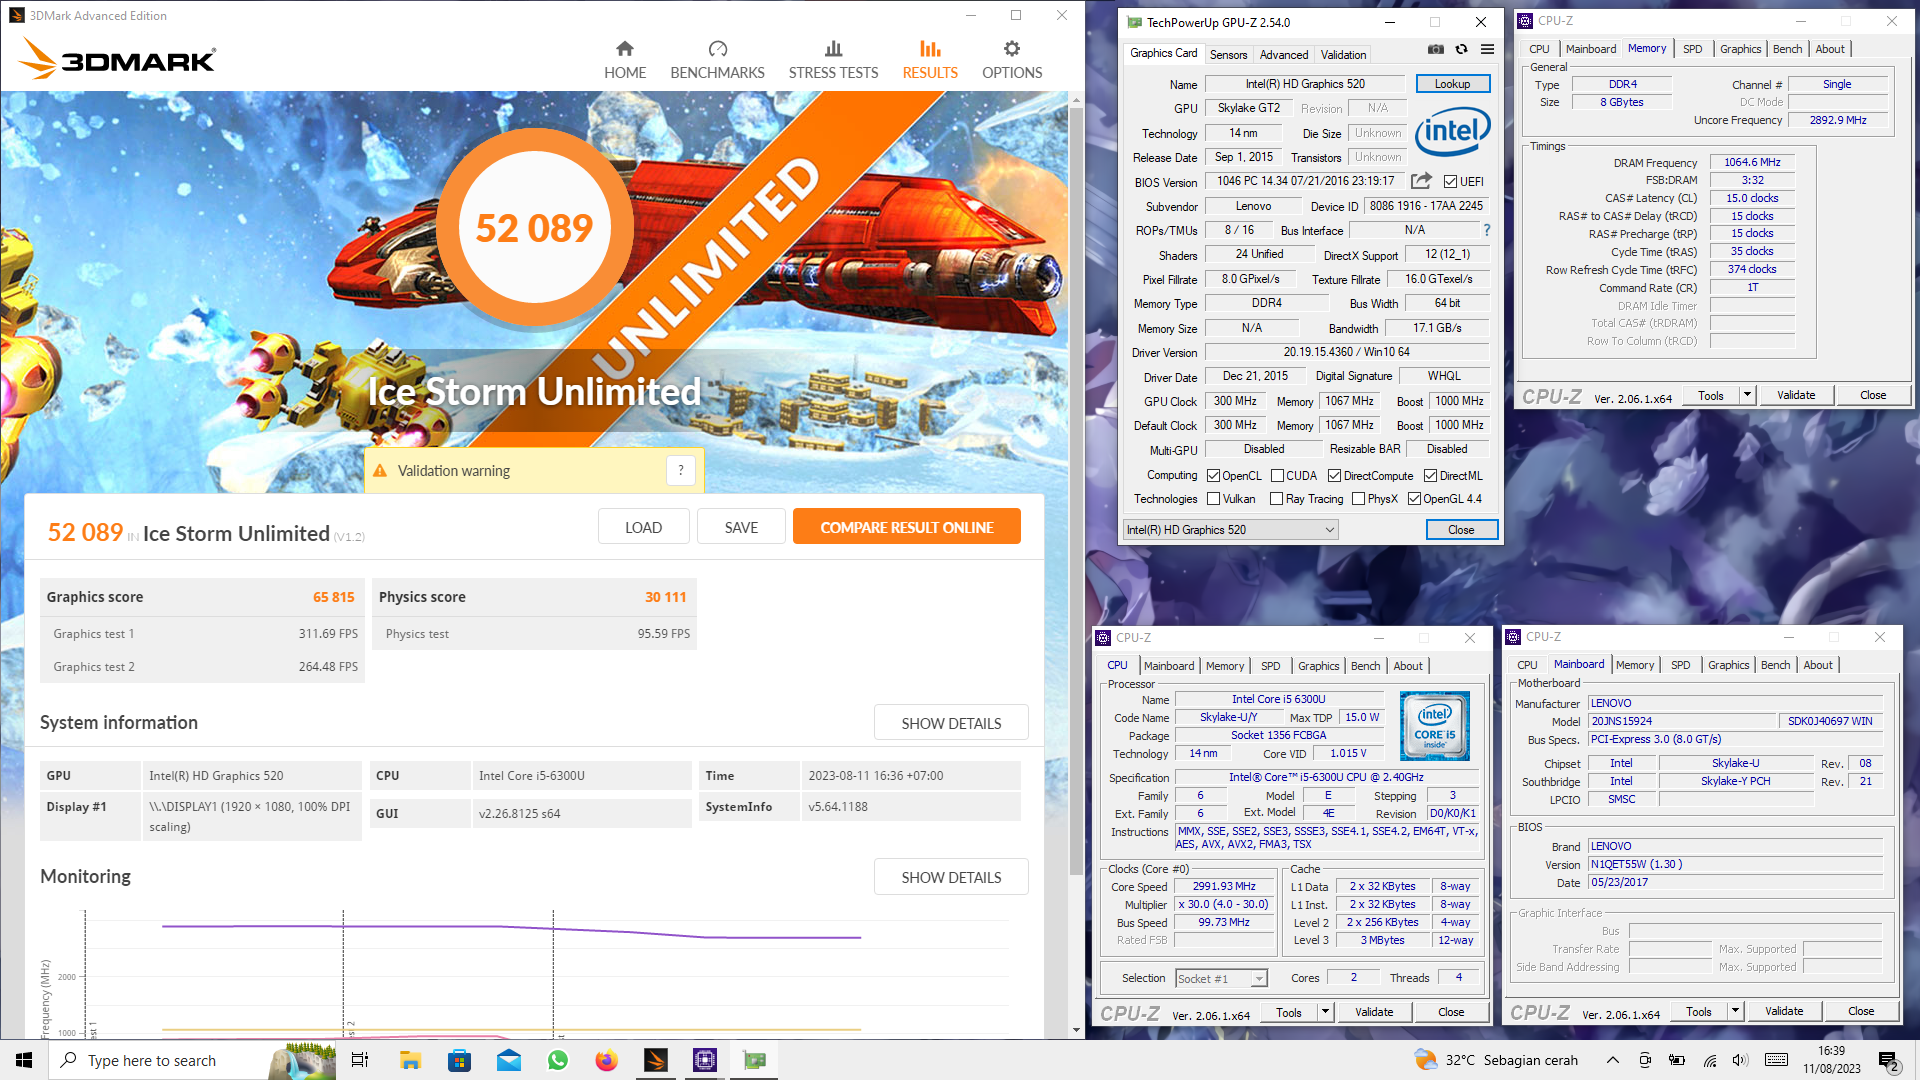Click COMPARE RESULT ONLINE button

(906, 527)
